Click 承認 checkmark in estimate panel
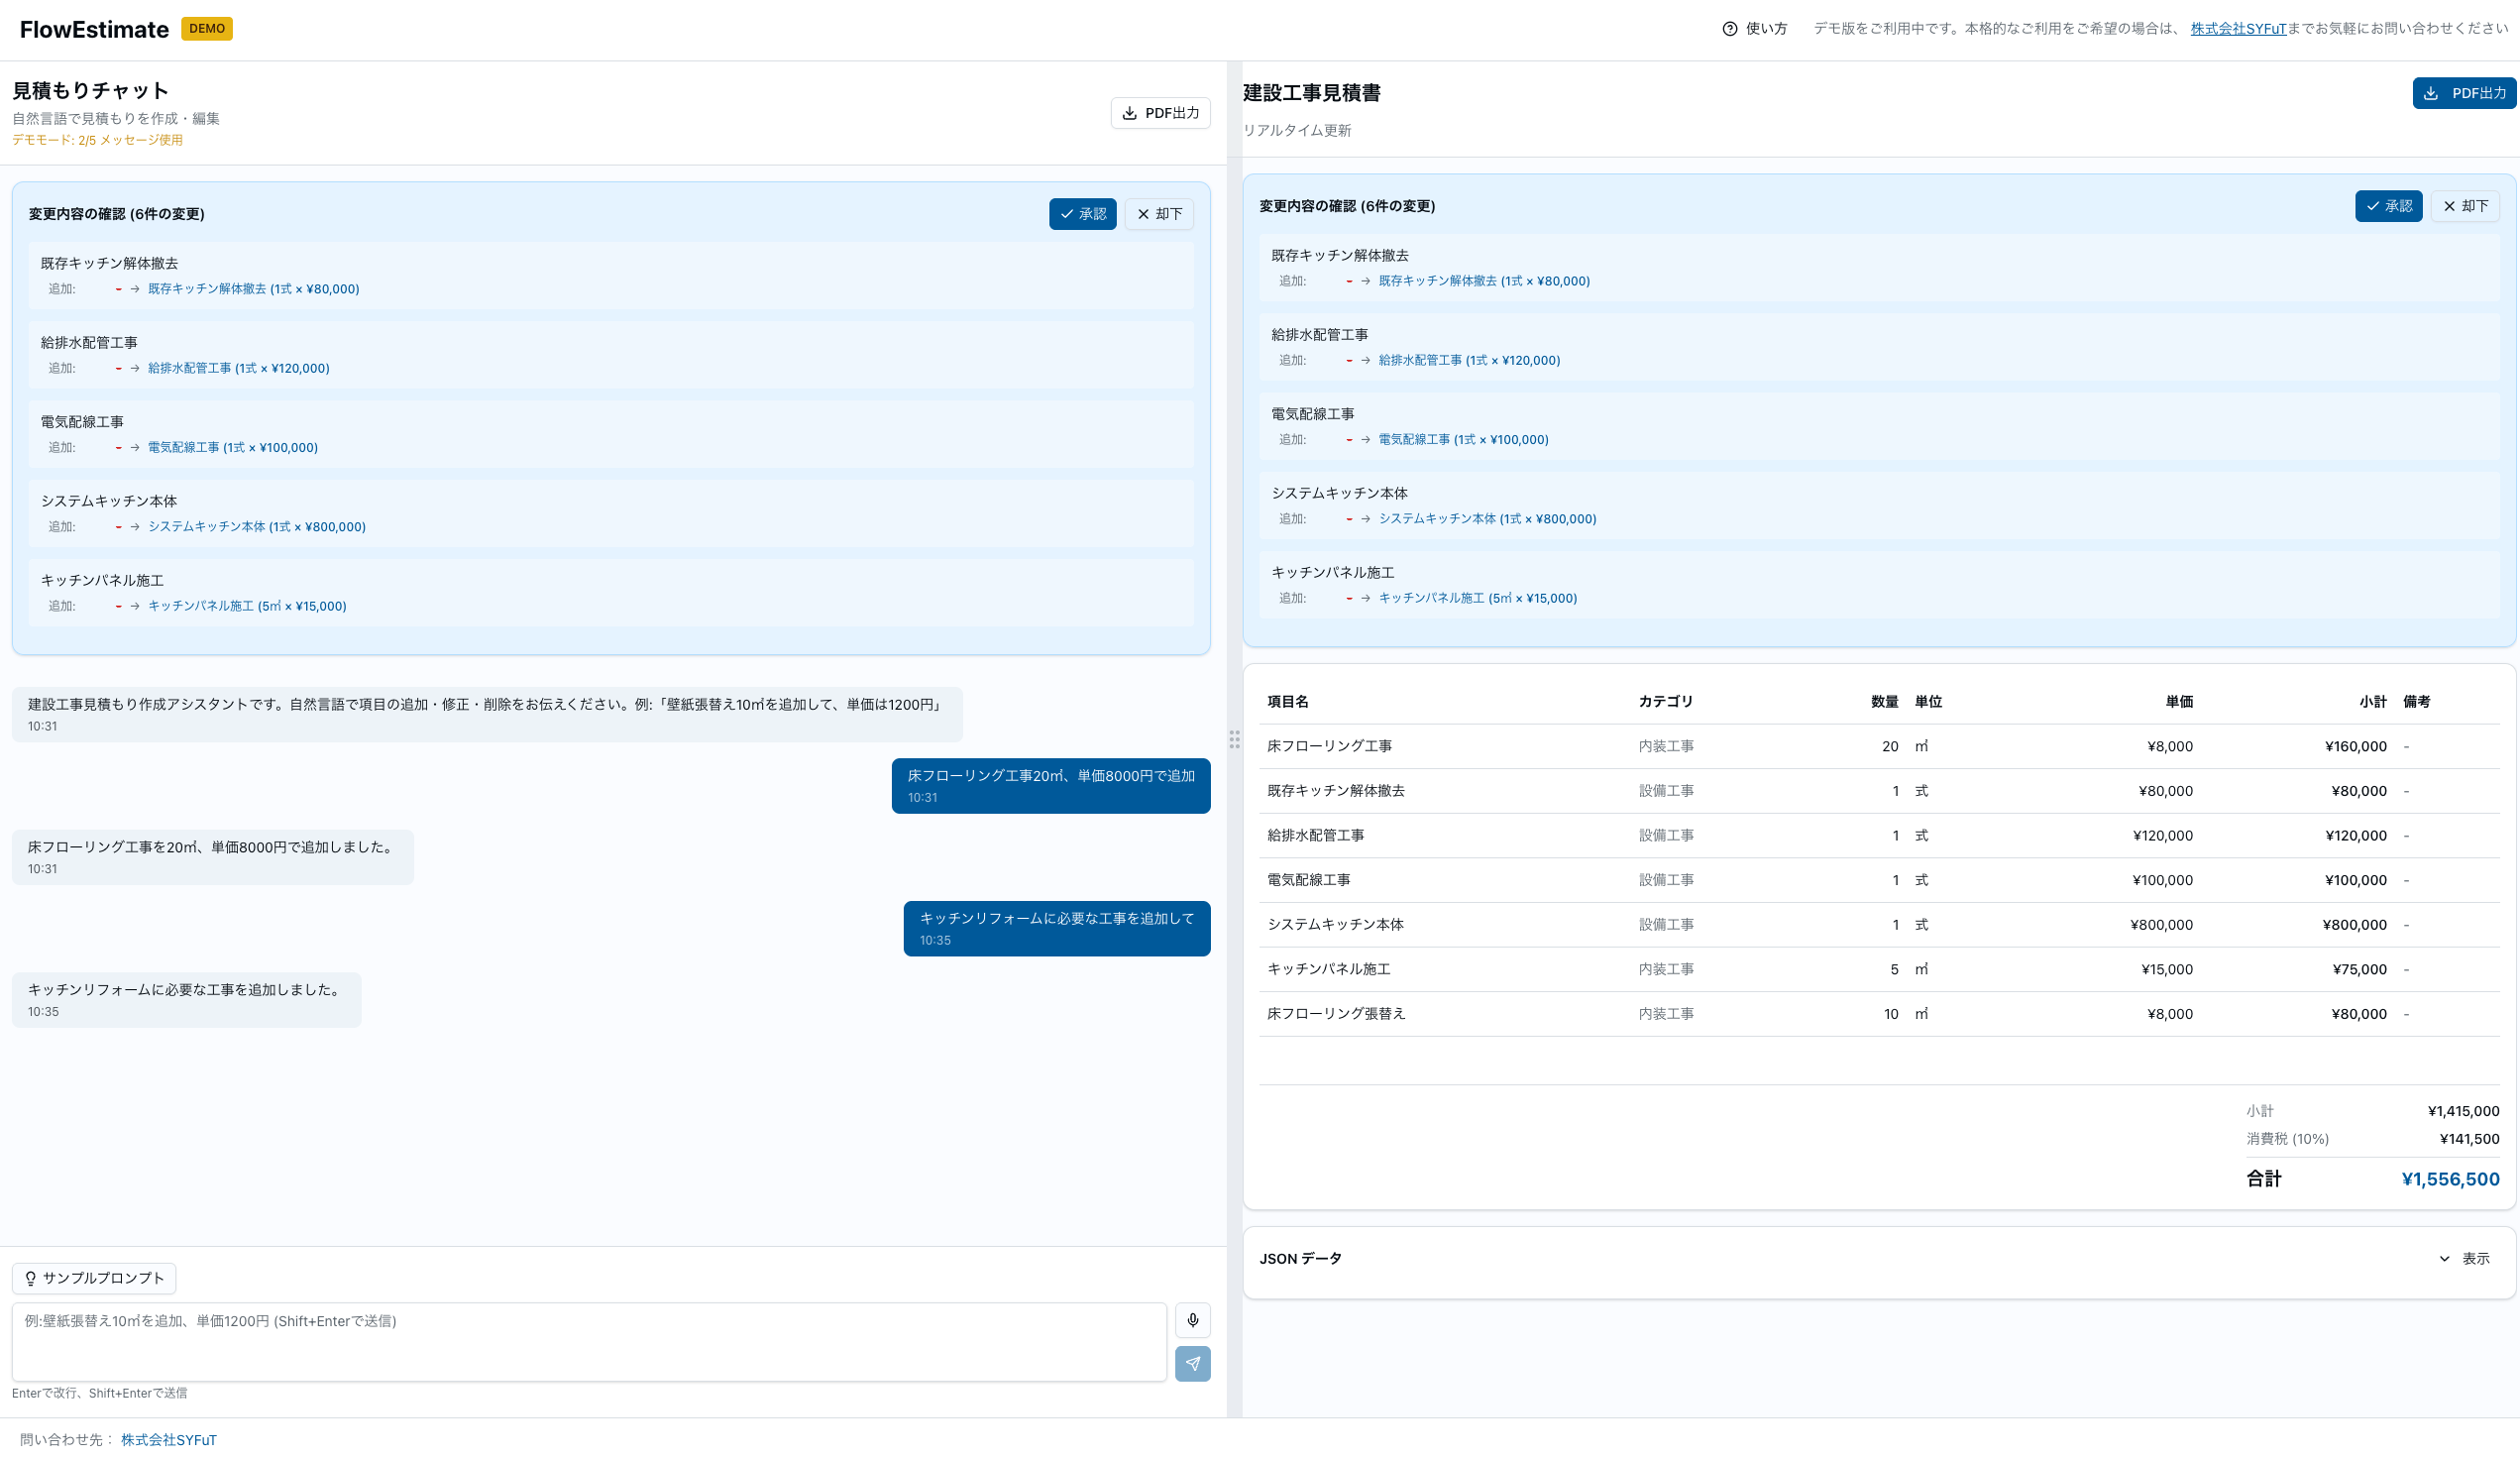 point(2387,206)
